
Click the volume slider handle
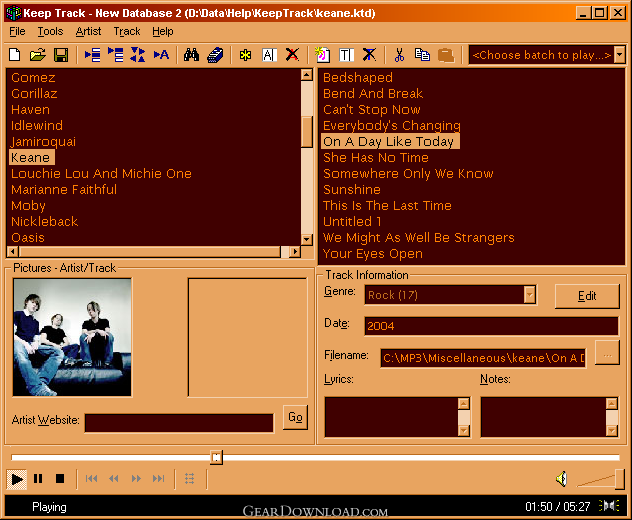coord(620,479)
